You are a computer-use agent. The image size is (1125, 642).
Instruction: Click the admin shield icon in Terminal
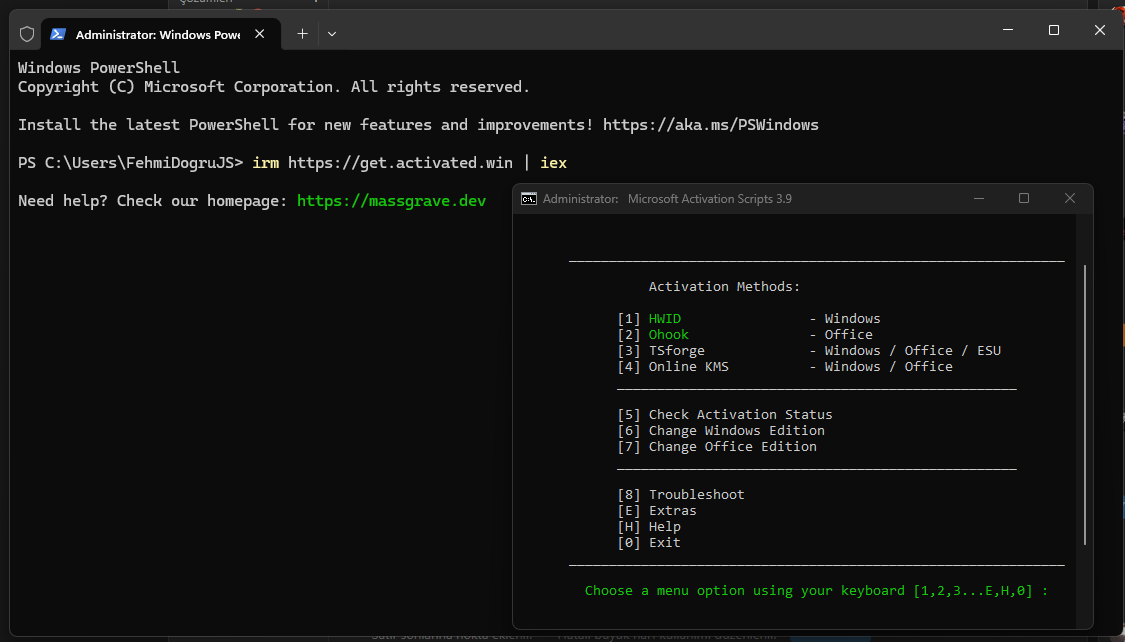(x=27, y=34)
